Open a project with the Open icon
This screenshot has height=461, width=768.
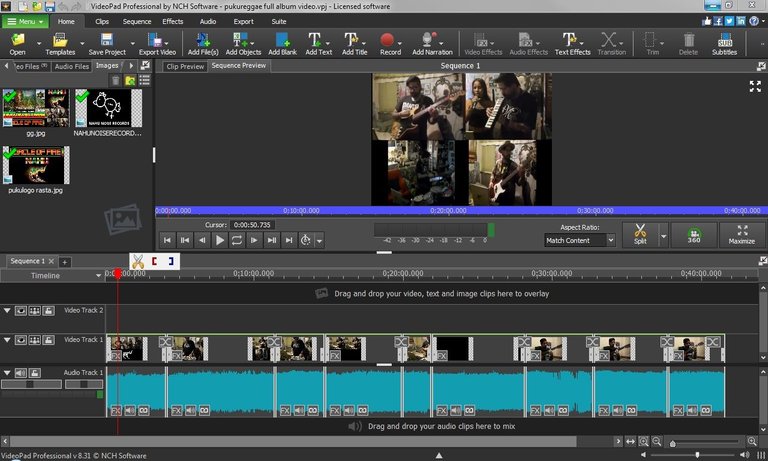click(18, 44)
